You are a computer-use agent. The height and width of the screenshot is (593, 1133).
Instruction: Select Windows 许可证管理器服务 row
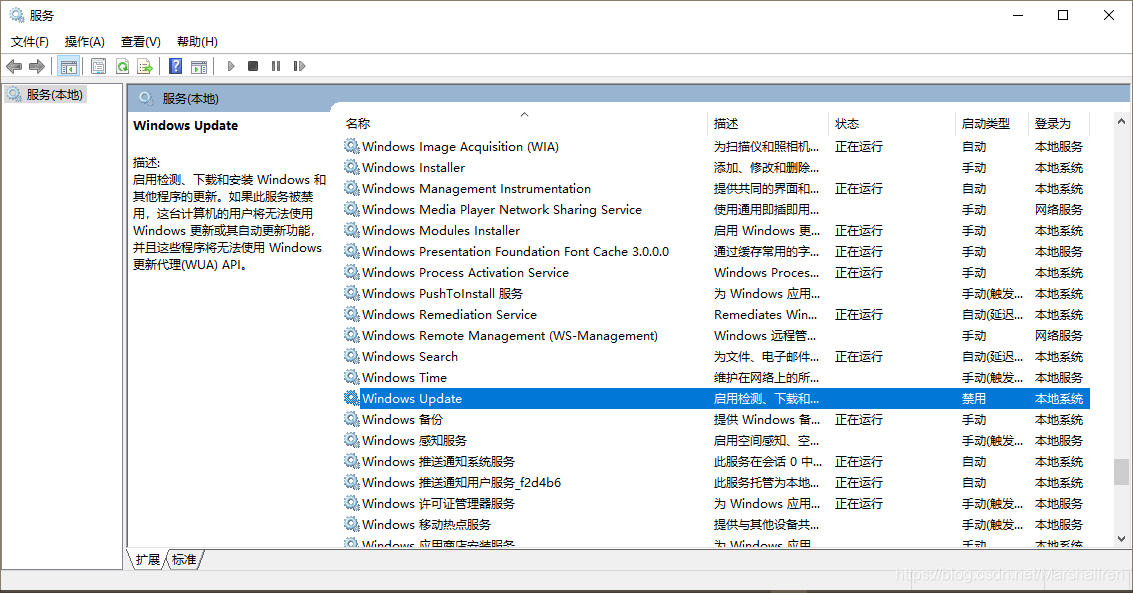coord(716,503)
